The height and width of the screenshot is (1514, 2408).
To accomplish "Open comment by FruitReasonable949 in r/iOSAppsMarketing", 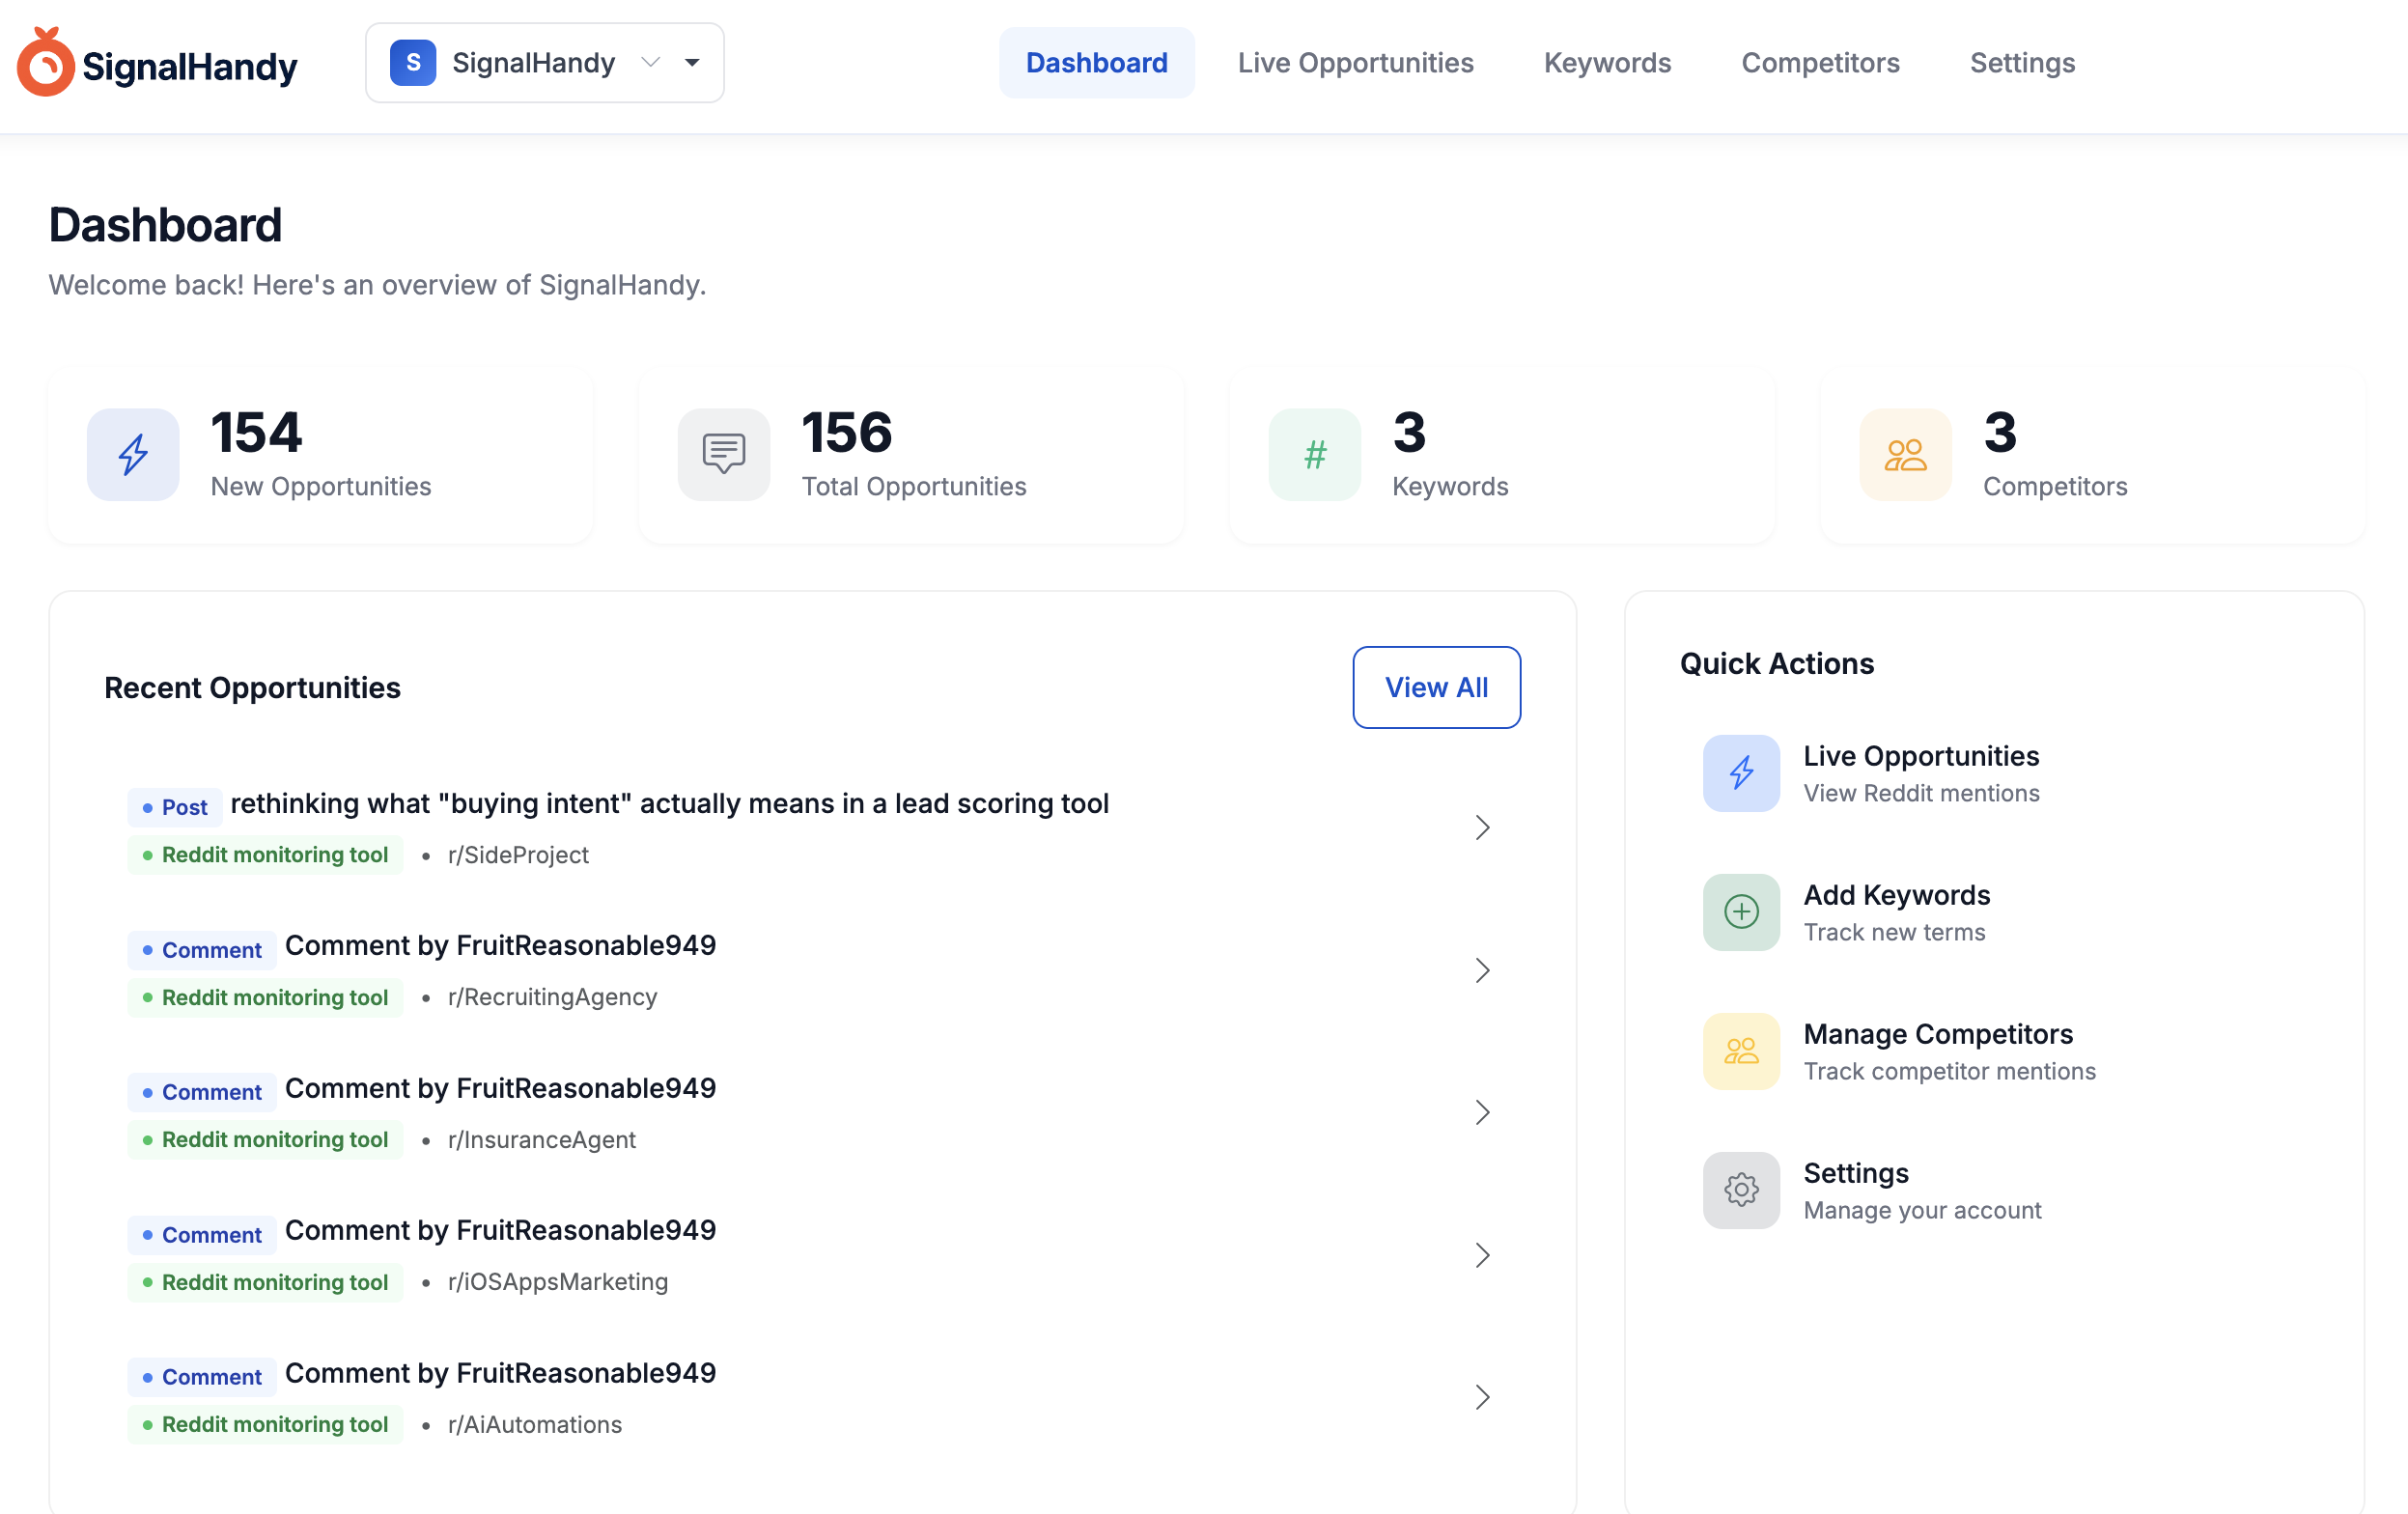I will [500, 1231].
